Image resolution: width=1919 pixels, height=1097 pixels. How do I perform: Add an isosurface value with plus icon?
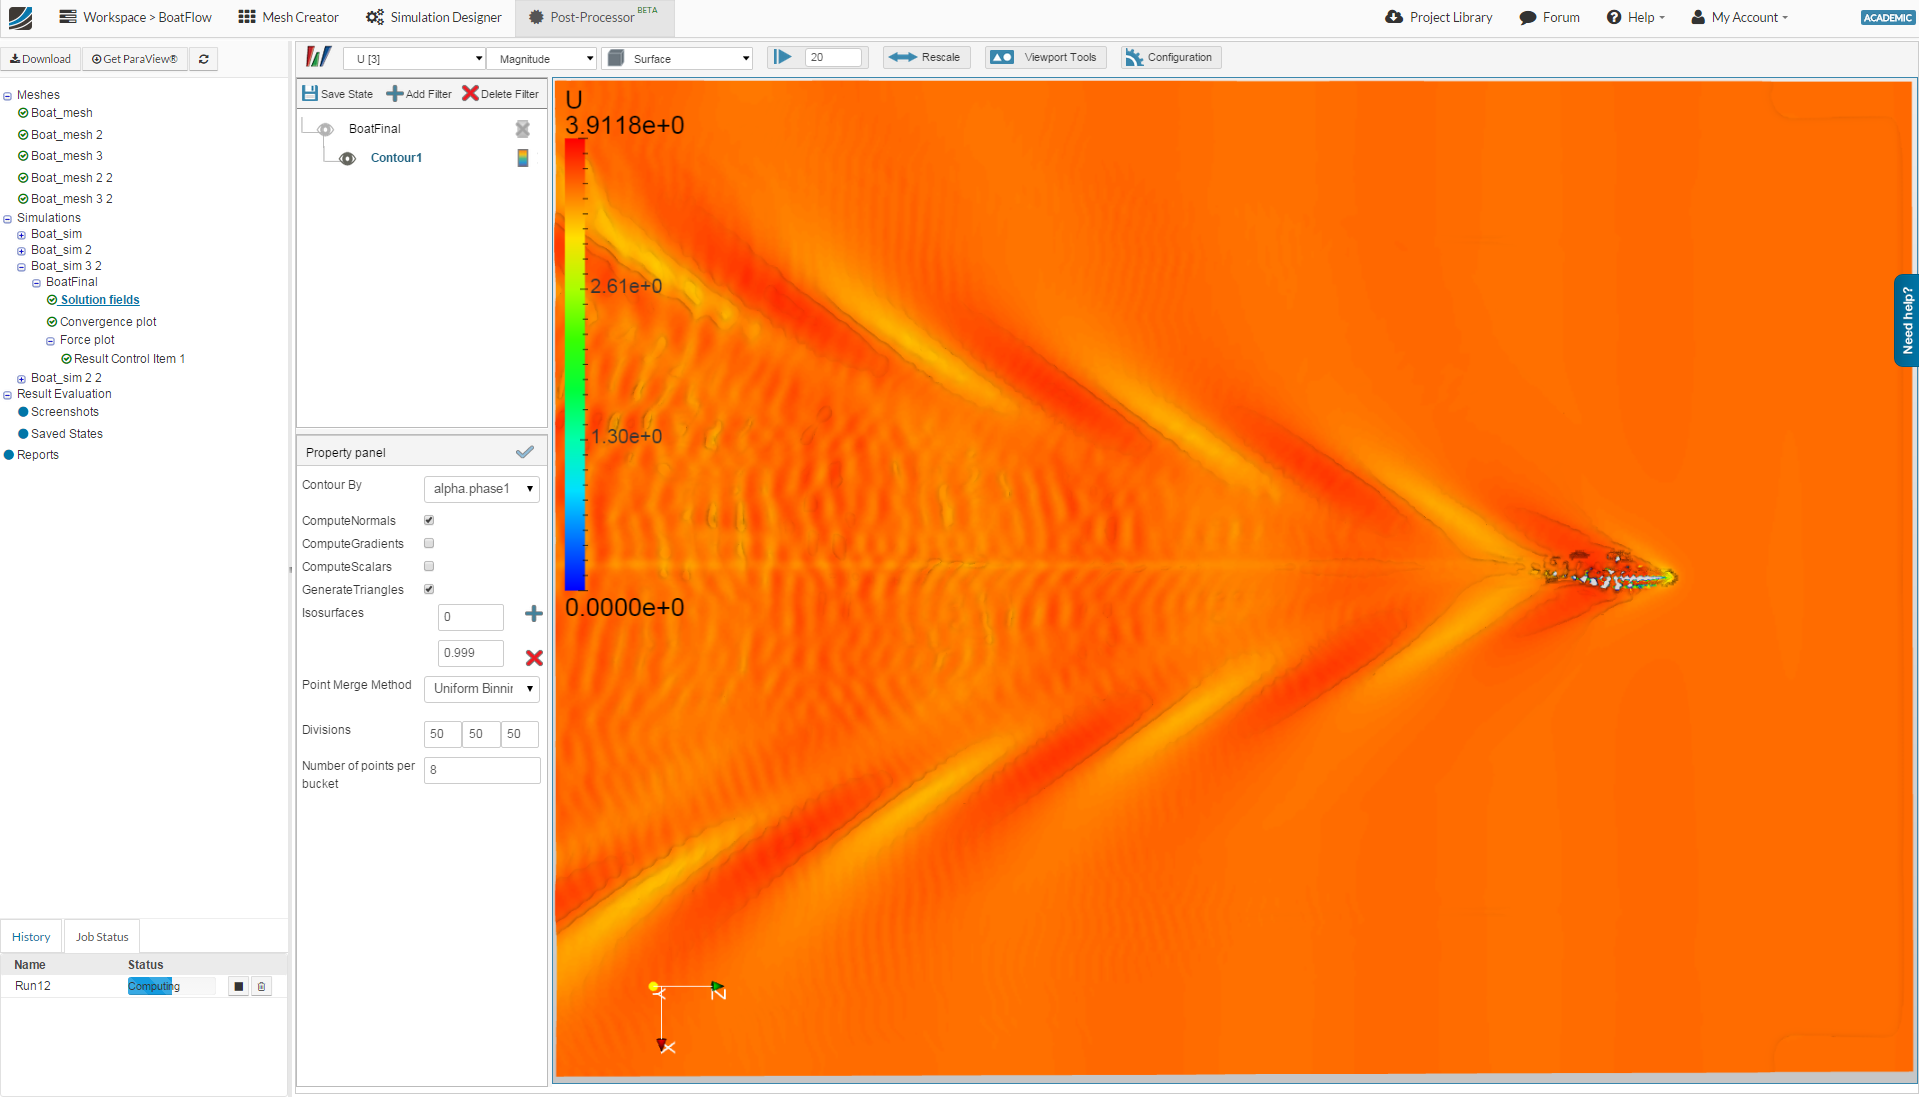pos(533,614)
